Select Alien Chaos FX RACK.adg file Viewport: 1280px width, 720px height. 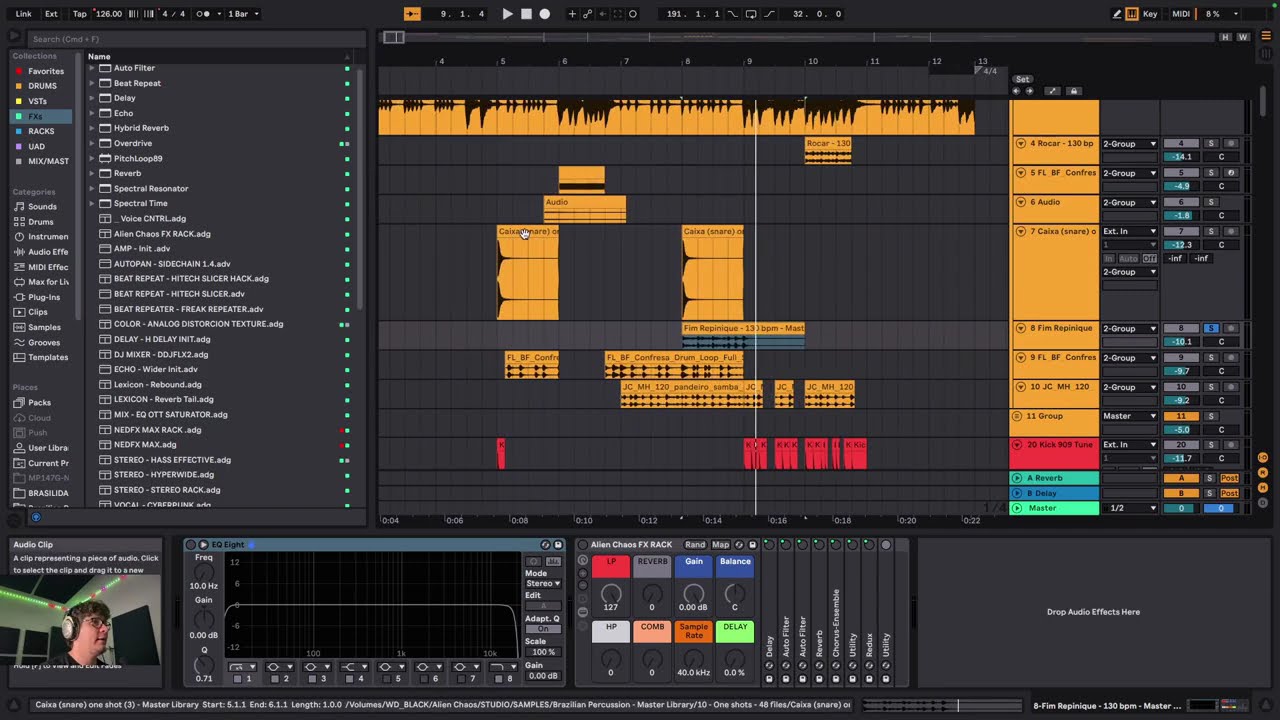coord(162,234)
